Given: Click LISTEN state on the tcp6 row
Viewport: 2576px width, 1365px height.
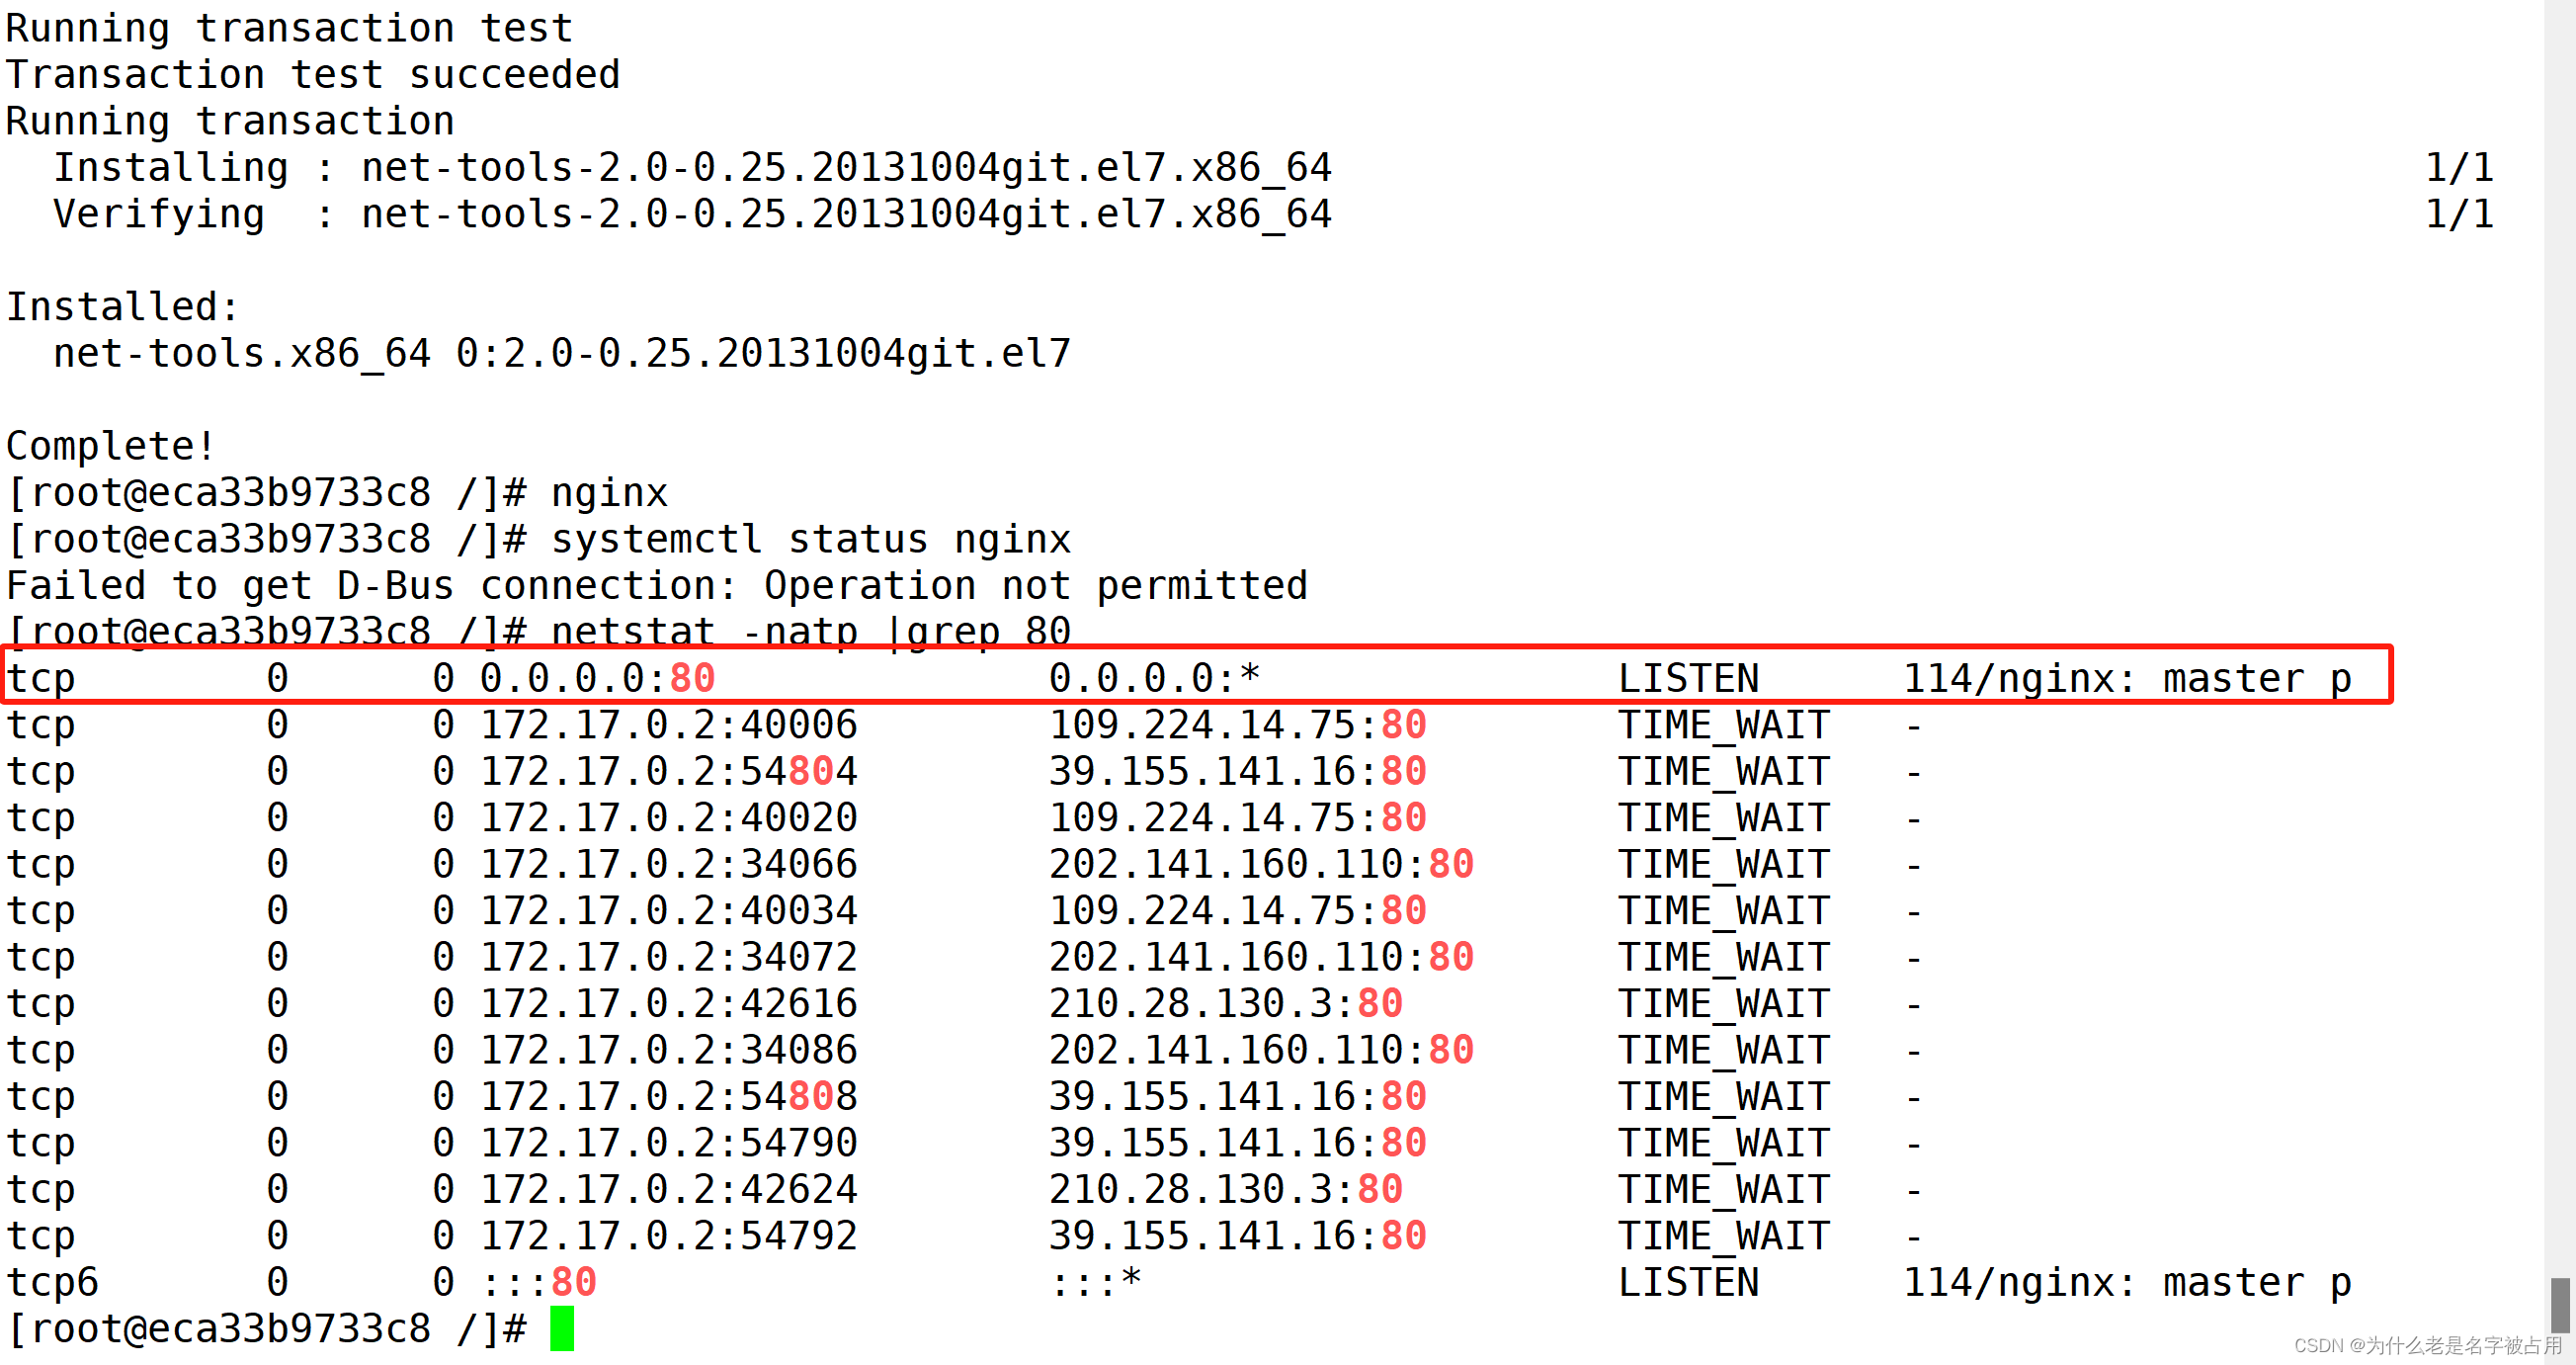Looking at the screenshot, I should 1687,1282.
